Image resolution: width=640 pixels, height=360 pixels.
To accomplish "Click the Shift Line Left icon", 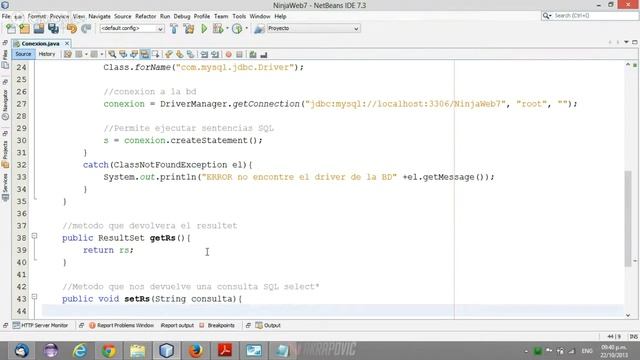I will 204,54.
